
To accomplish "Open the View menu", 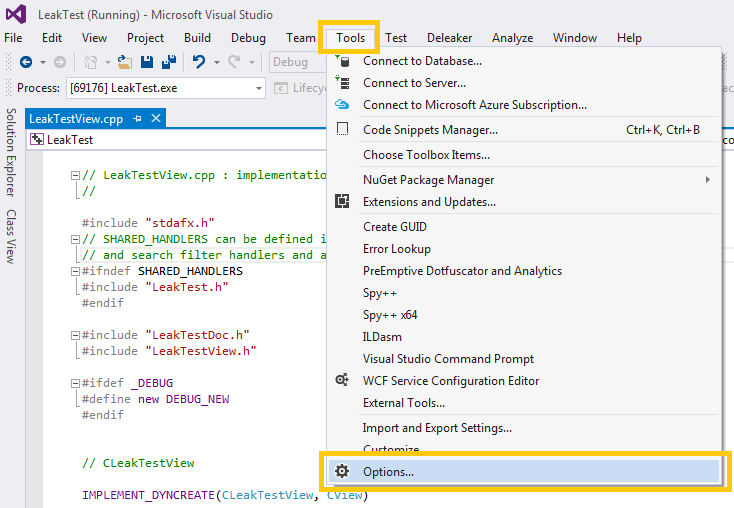I will pos(94,37).
